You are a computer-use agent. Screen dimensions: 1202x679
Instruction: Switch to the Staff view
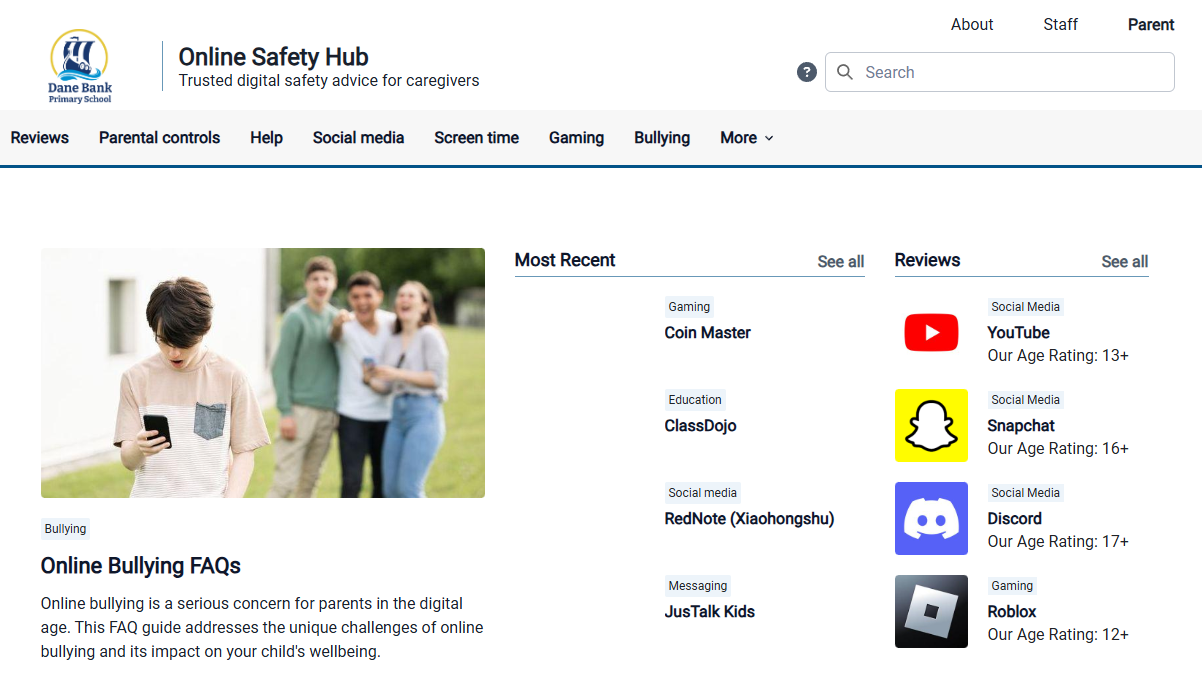[x=1060, y=25]
